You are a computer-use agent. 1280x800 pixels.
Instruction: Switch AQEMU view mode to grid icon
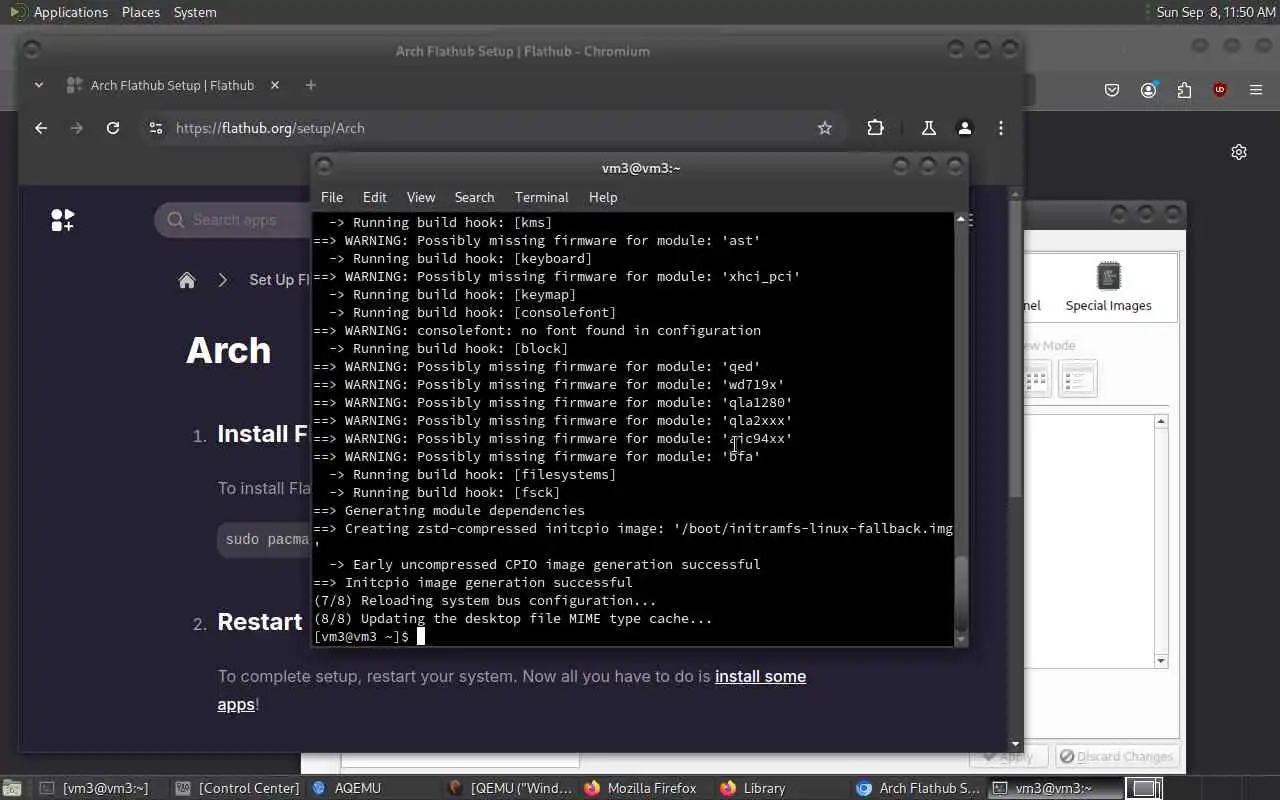tap(1036, 379)
